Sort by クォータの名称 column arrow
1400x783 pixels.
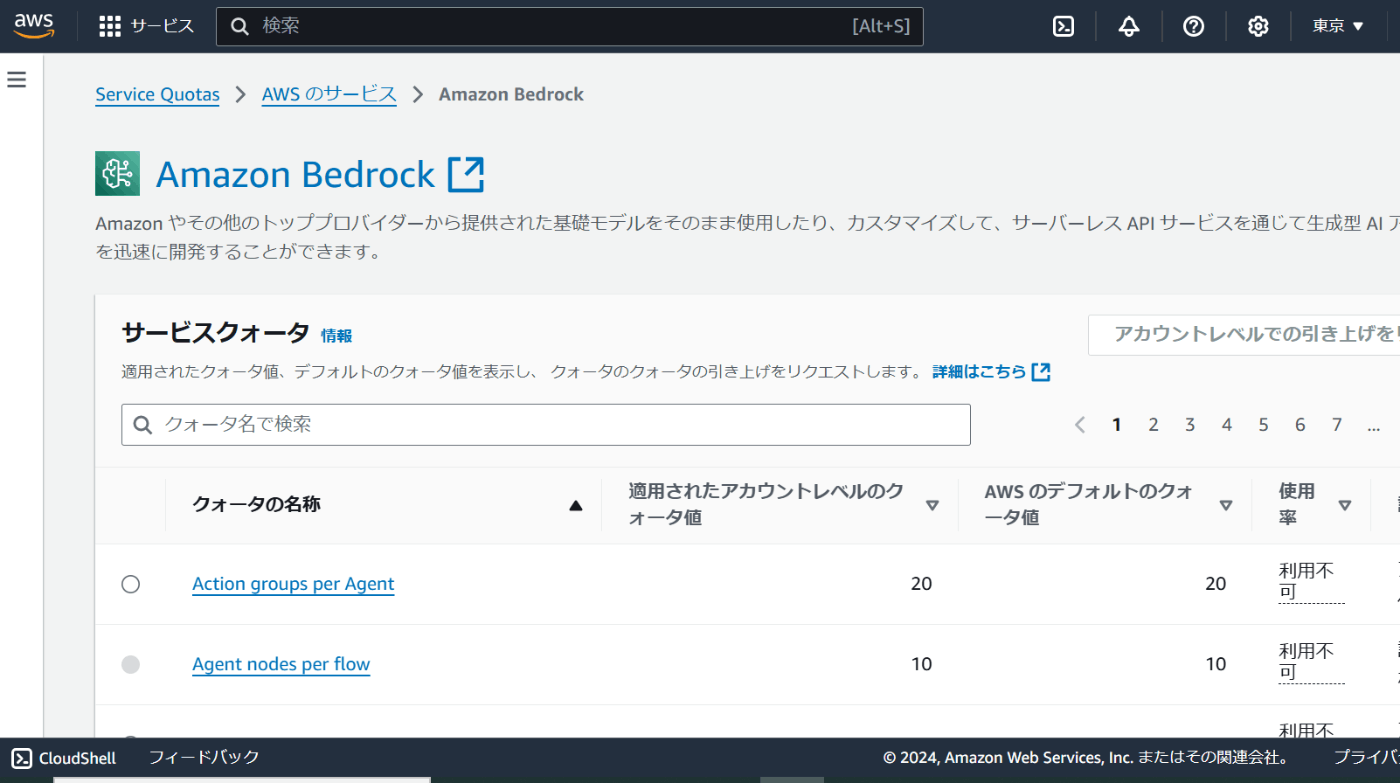pos(575,506)
